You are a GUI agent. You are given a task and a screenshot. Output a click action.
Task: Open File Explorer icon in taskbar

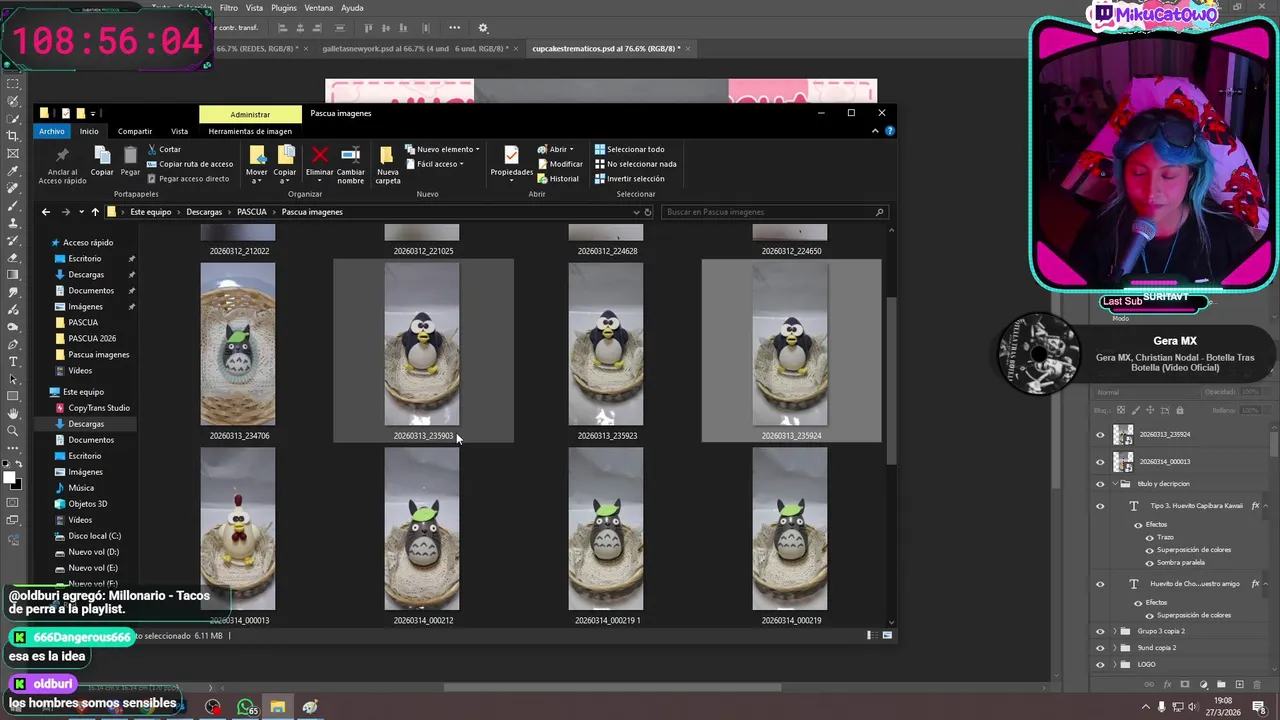pos(278,707)
